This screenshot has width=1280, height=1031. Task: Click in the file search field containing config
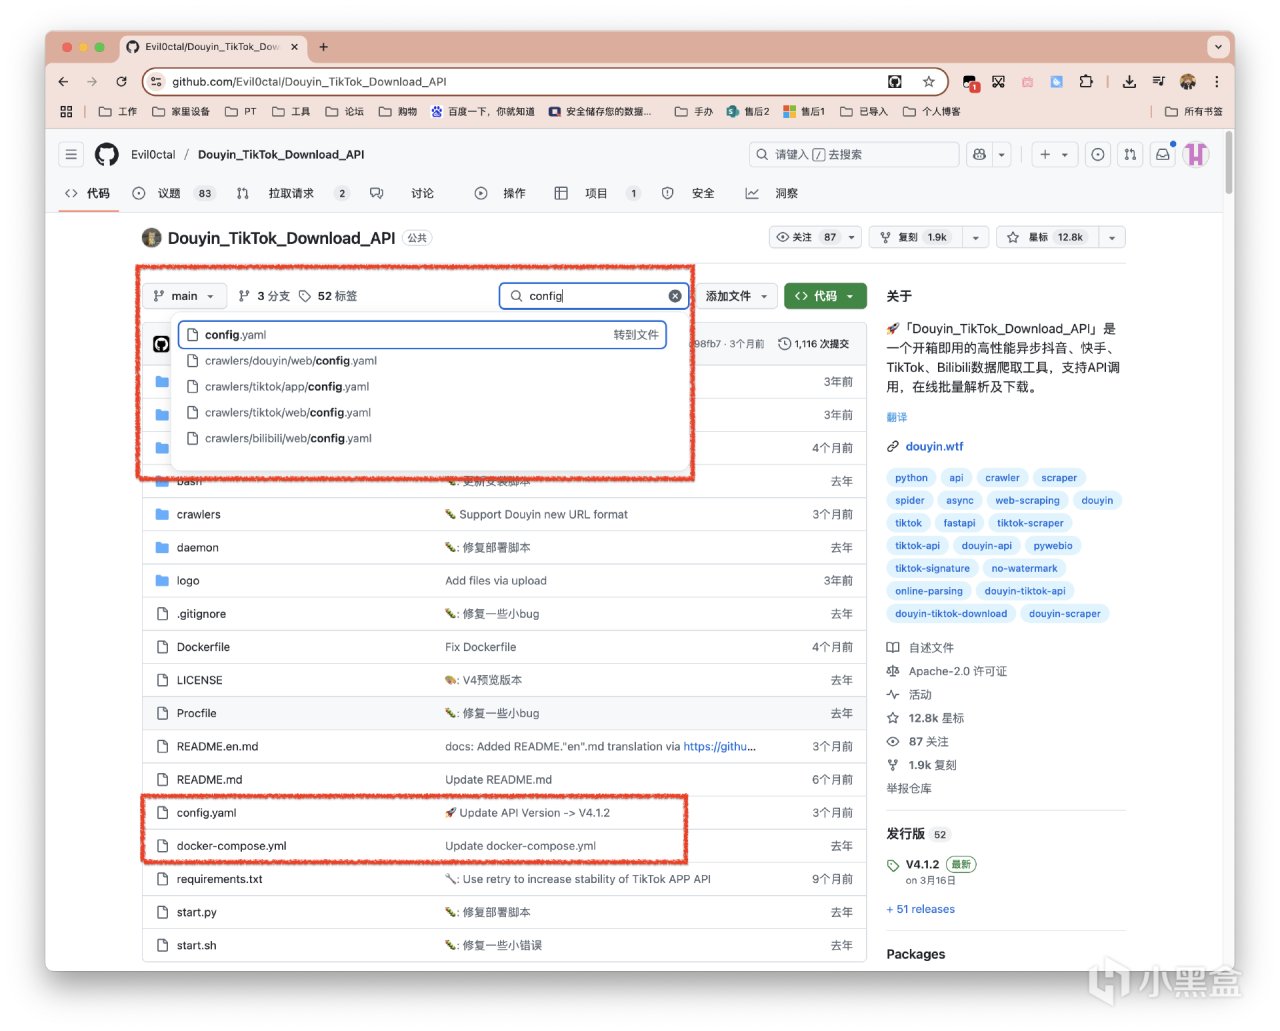[x=593, y=296]
